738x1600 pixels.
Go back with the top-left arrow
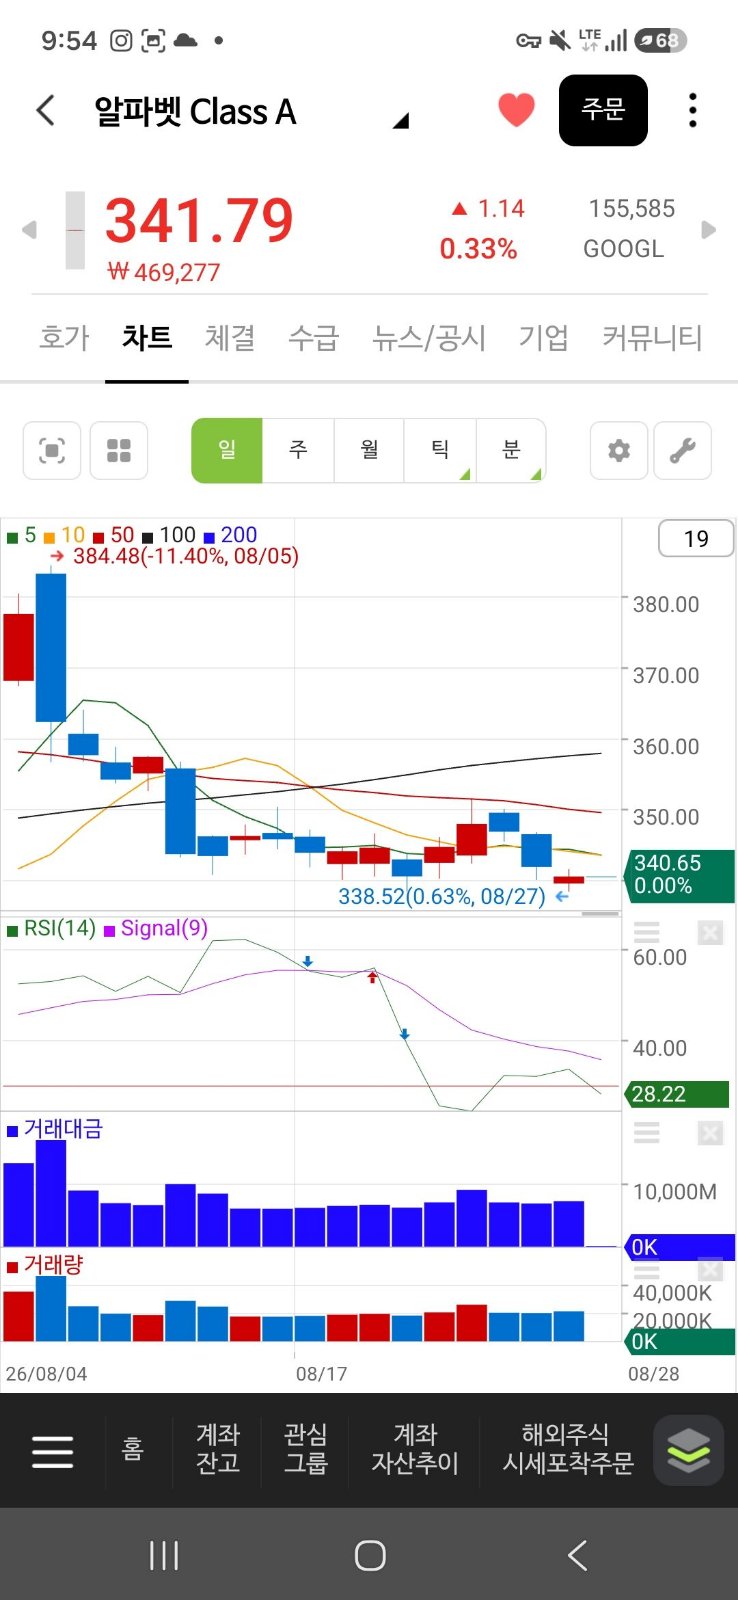[45, 110]
